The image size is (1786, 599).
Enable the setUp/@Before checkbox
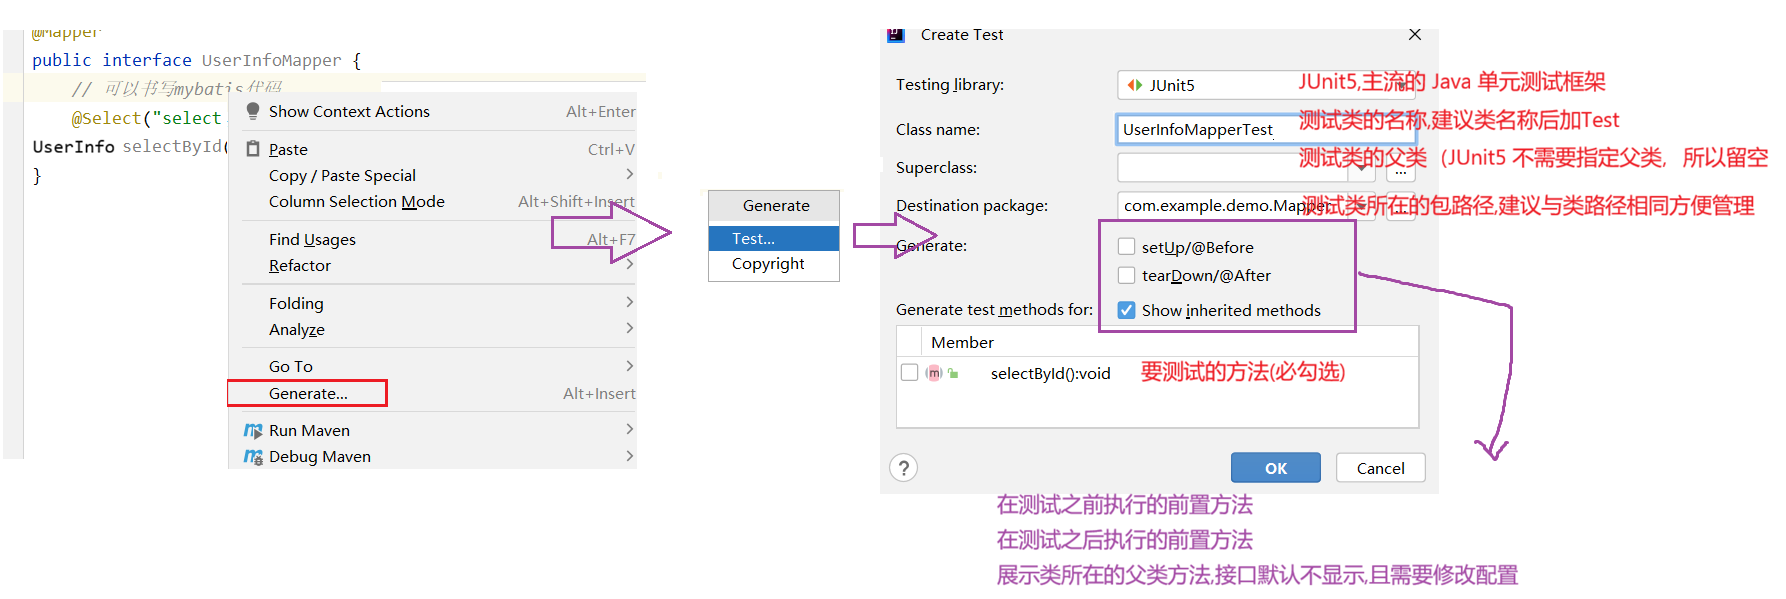point(1127,247)
